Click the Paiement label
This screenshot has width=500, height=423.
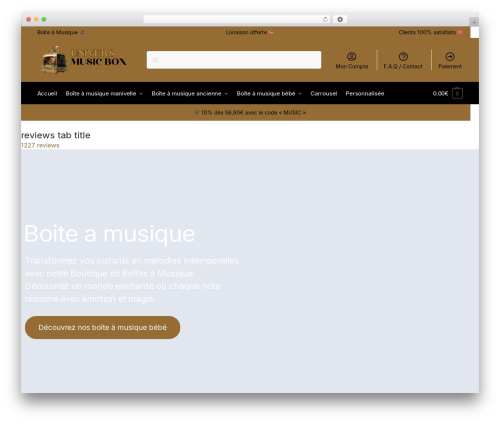coord(450,66)
